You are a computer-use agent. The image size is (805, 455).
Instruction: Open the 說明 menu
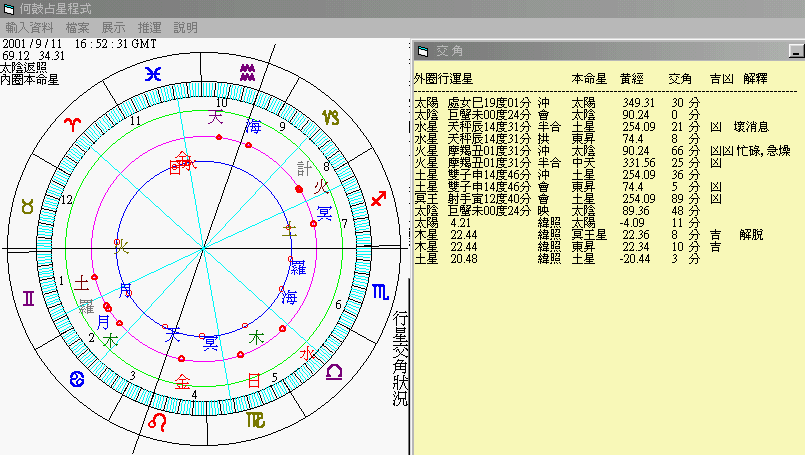pos(185,28)
